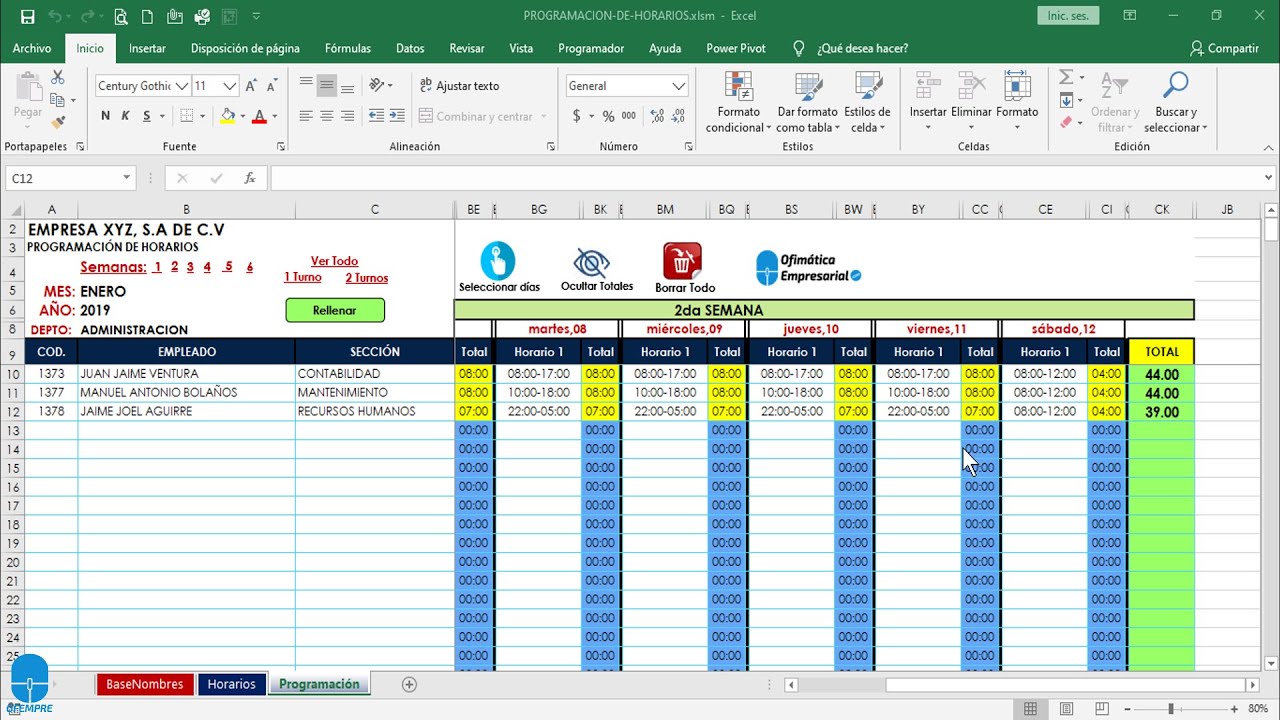Open Formato condicional icon in ribbon

coord(738,88)
